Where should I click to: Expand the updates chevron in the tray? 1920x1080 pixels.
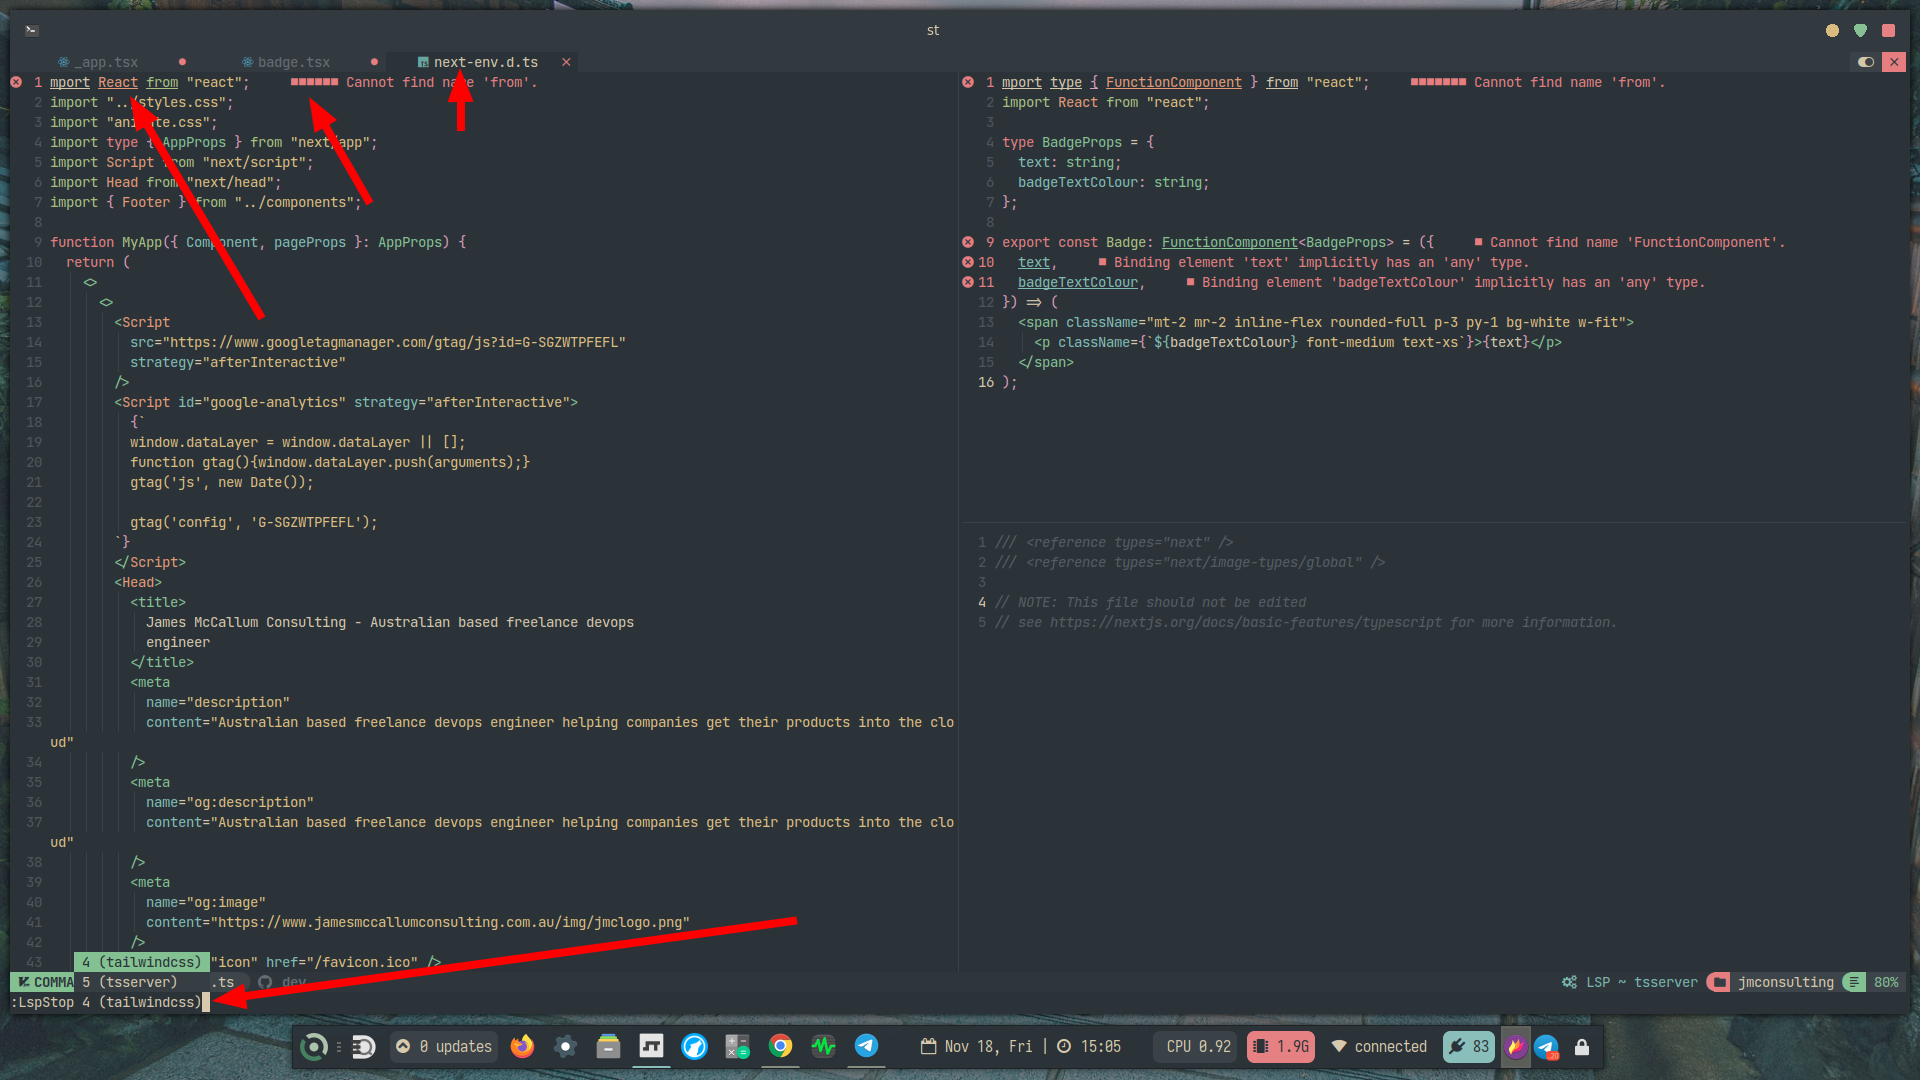(x=403, y=1046)
